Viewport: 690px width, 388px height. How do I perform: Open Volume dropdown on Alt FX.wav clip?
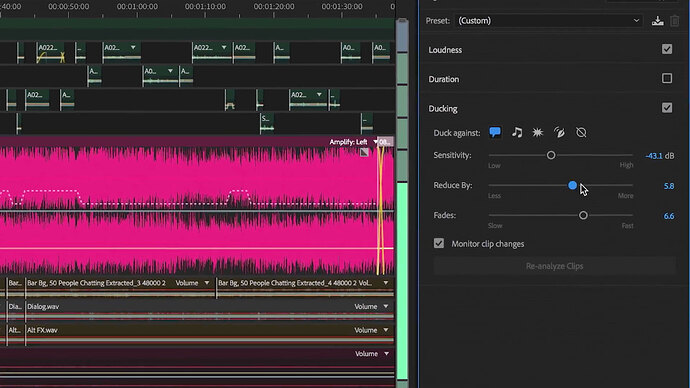point(386,330)
